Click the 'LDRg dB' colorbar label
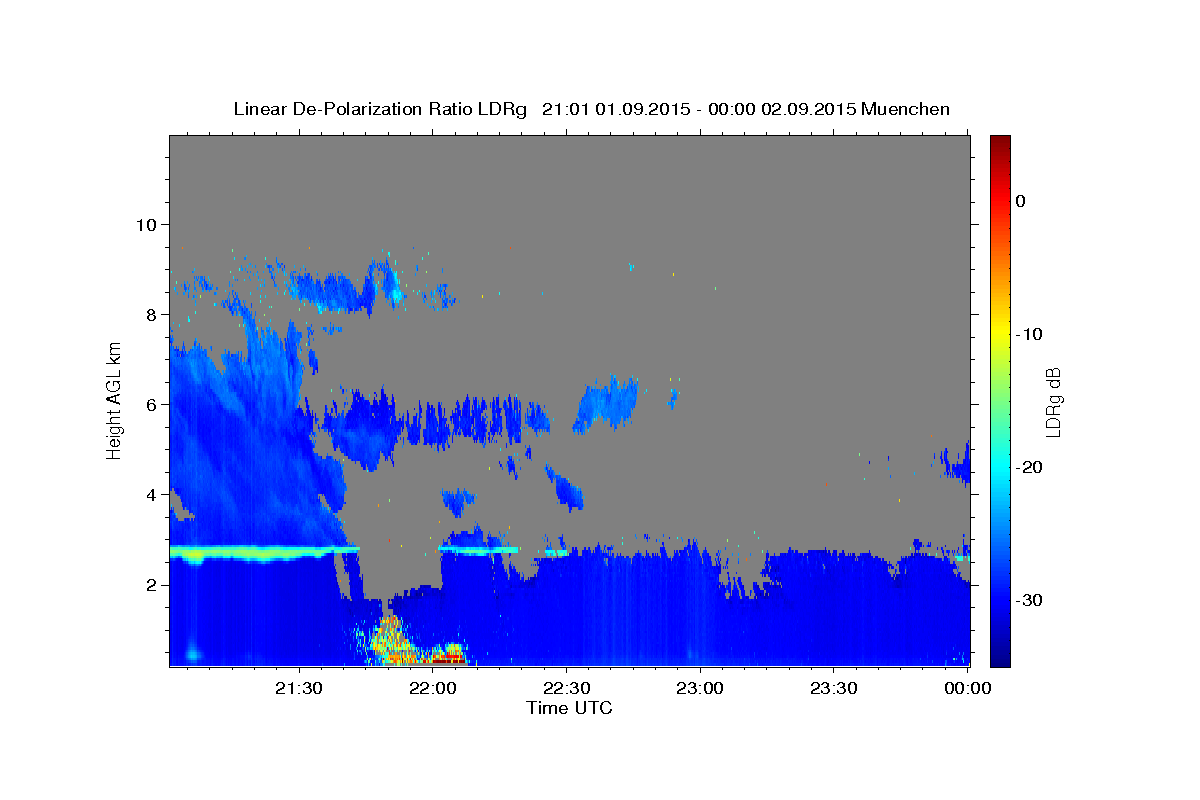Screen dimensions: 1200x800 pos(1053,402)
